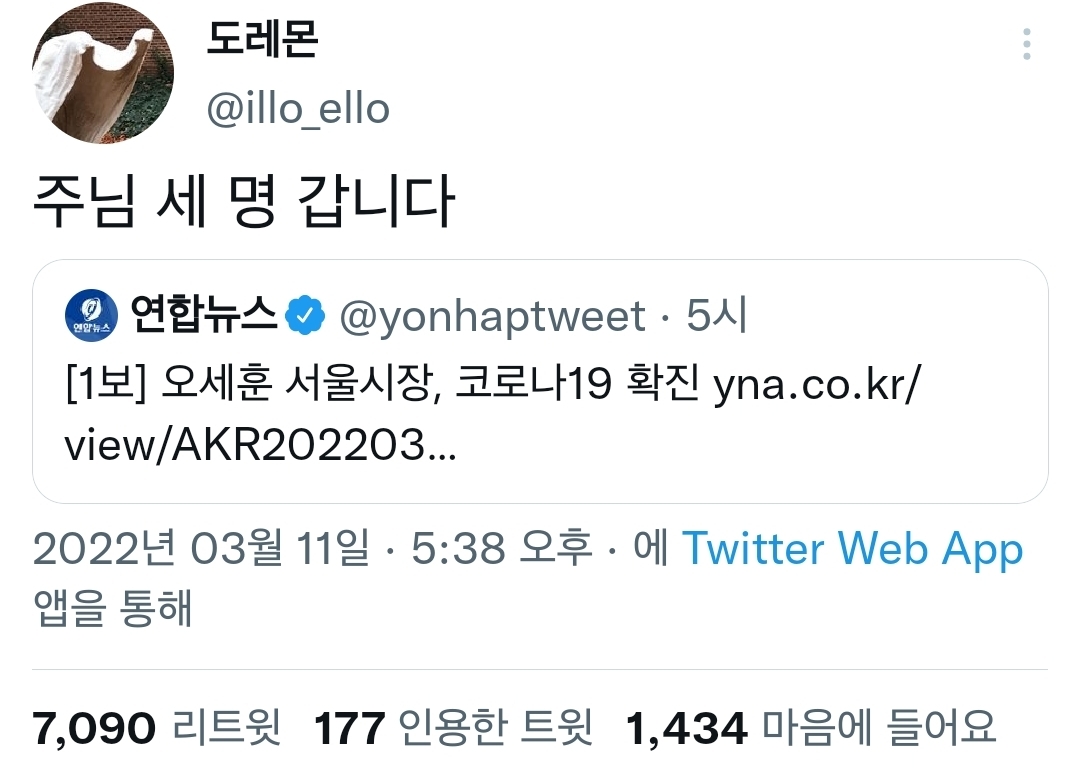1080x774 pixels.
Task: Open the quoted tweet timestamp 5시
Action: (x=716, y=315)
